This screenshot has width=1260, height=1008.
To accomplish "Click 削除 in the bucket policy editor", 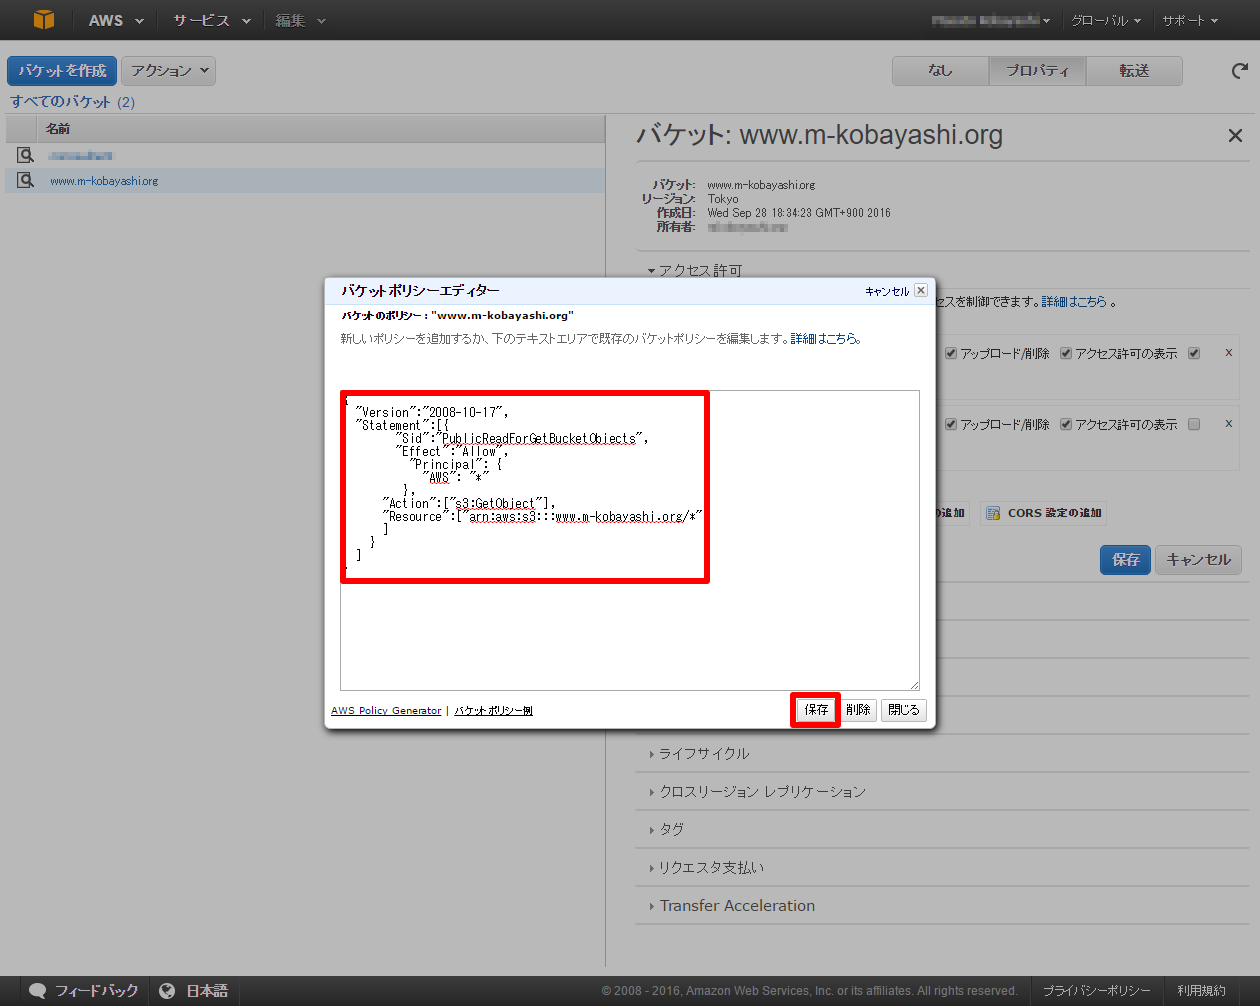I will click(858, 709).
